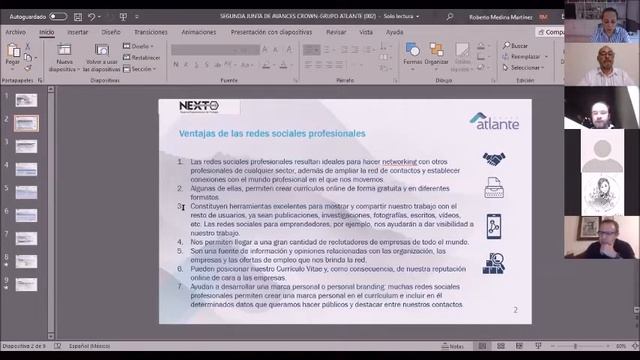This screenshot has width=640, height=360.
Task: Toggle the Autoguardado switch
Action: (x=58, y=17)
